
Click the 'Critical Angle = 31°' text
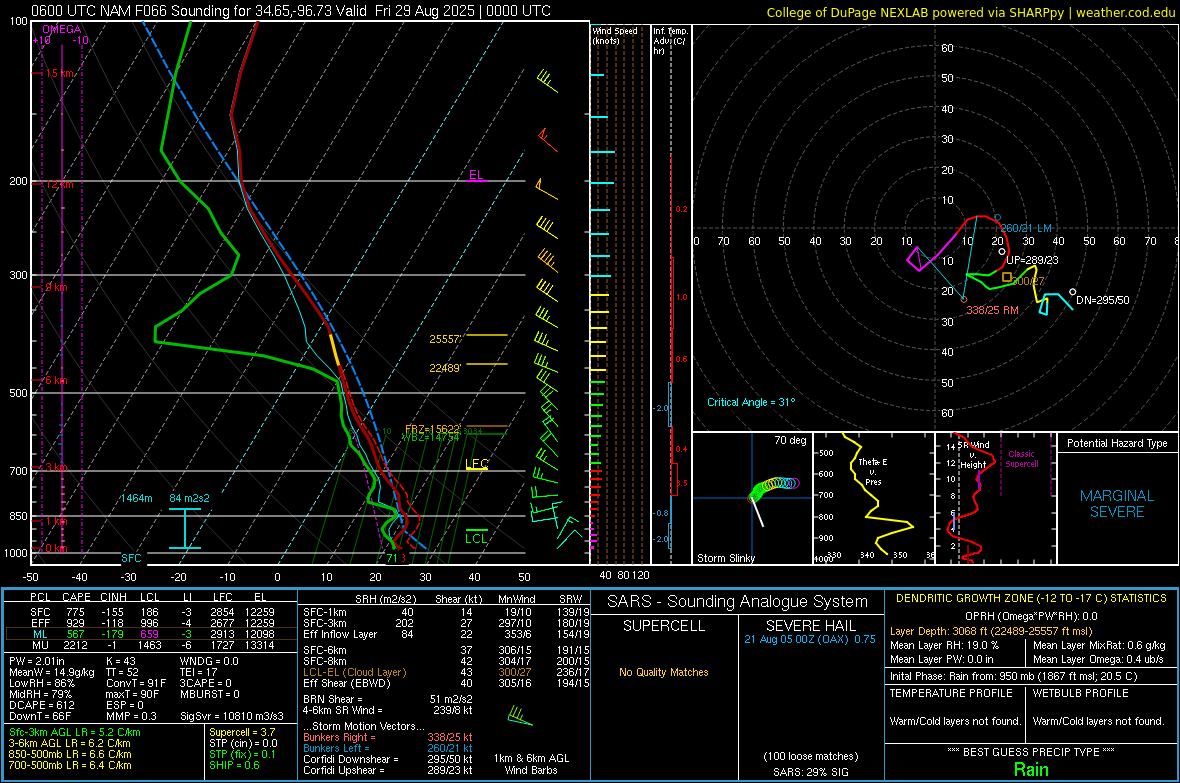751,402
